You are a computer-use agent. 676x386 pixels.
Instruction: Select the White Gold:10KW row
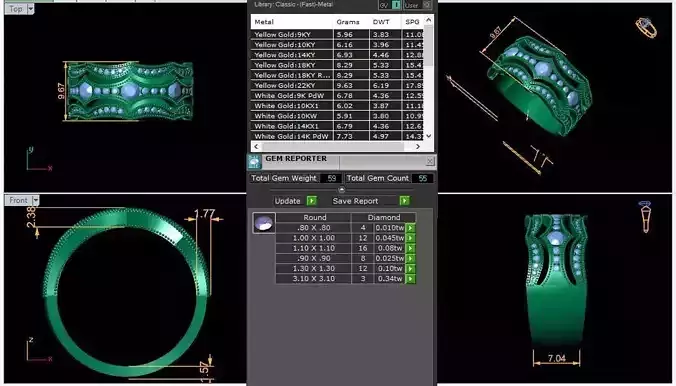[338, 116]
